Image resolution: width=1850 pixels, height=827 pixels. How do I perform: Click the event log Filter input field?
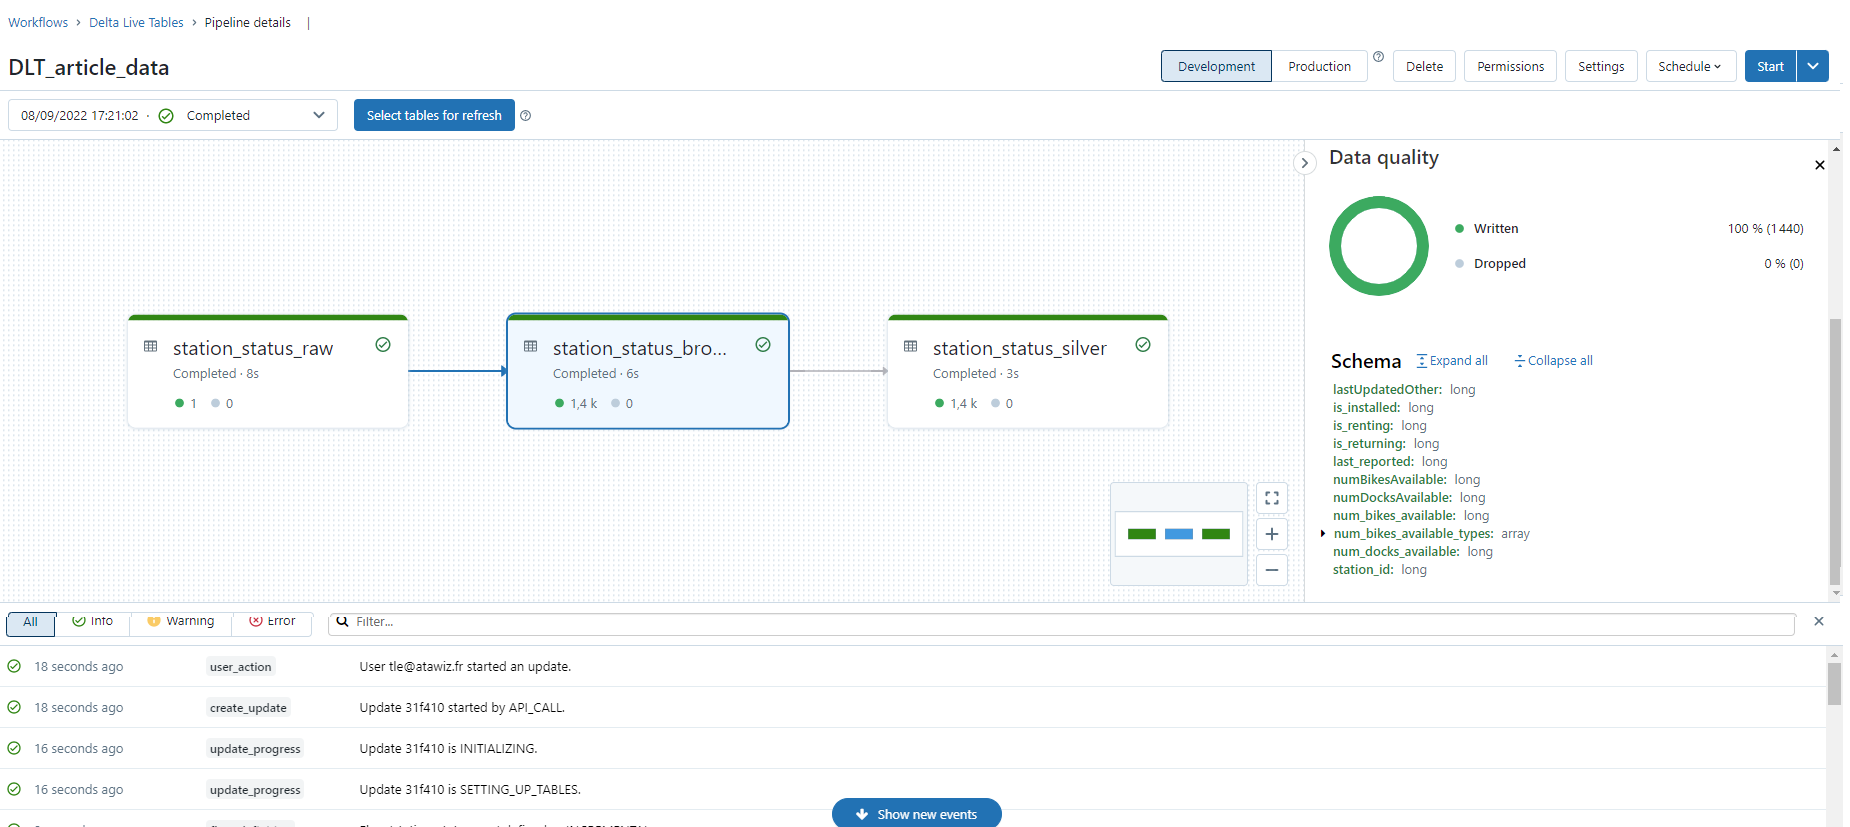point(1070,622)
